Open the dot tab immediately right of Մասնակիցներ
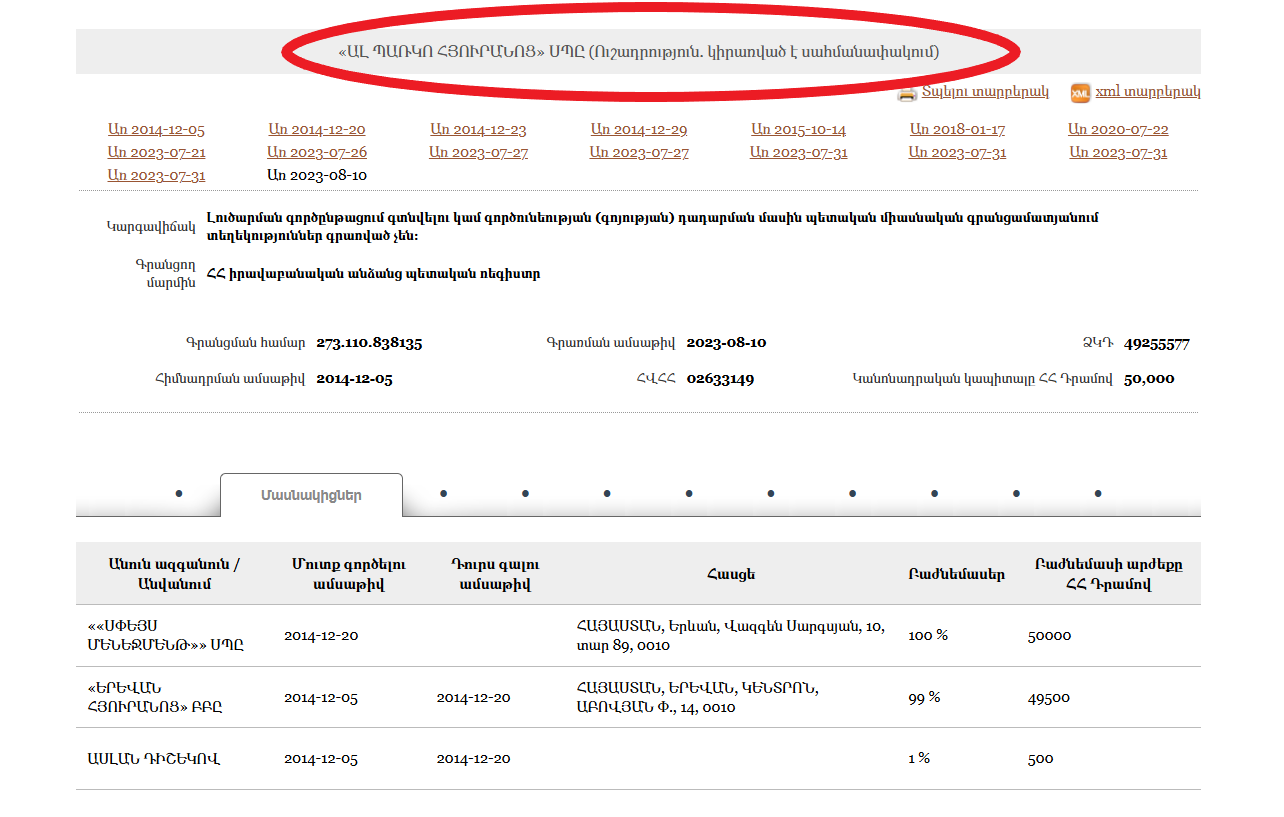 point(443,493)
